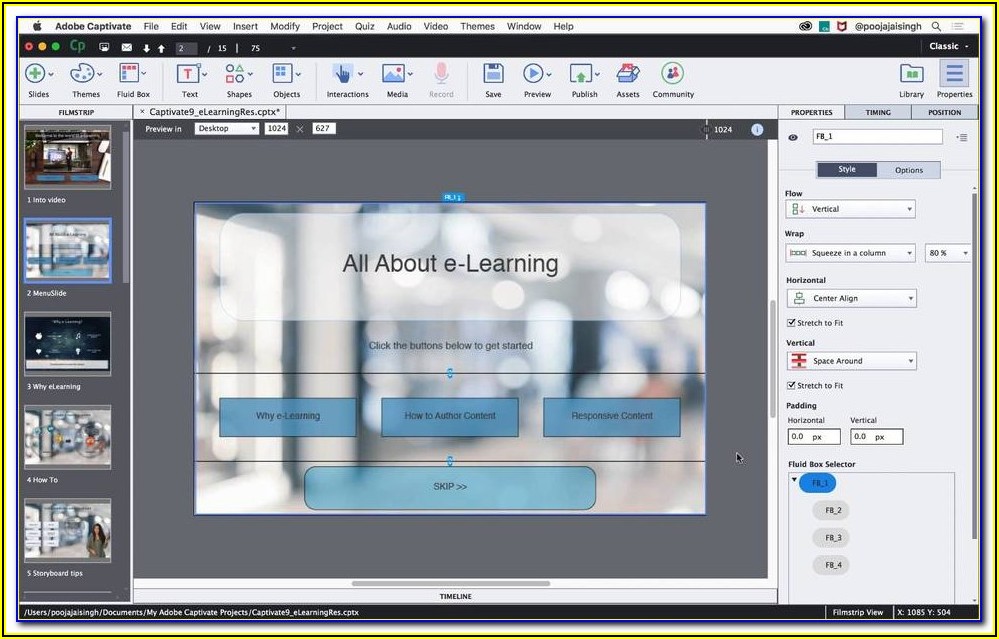Select the Fluid Box tool
Image resolution: width=999 pixels, height=639 pixels.
[x=130, y=74]
